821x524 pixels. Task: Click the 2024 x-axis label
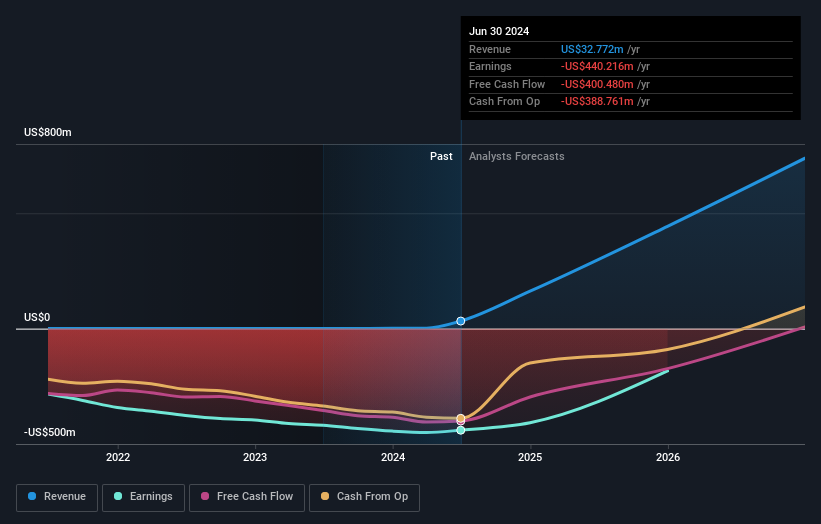point(393,458)
